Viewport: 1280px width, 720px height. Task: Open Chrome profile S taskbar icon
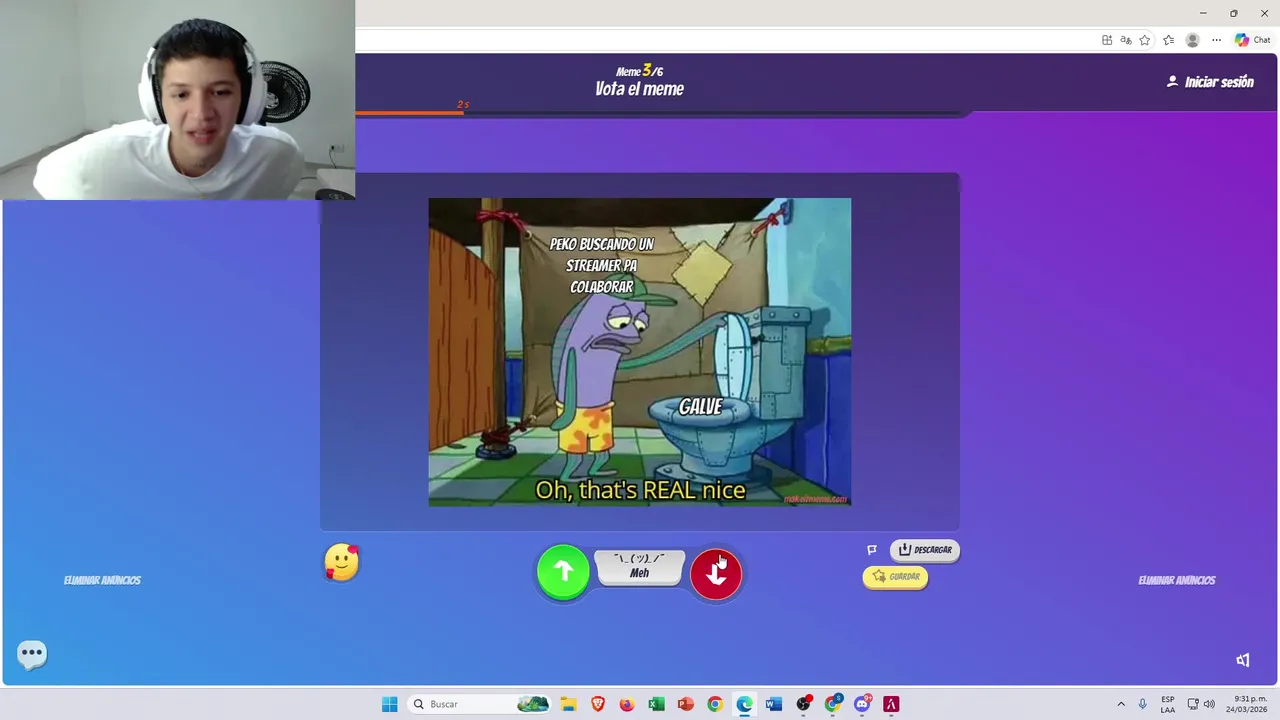tap(832, 704)
